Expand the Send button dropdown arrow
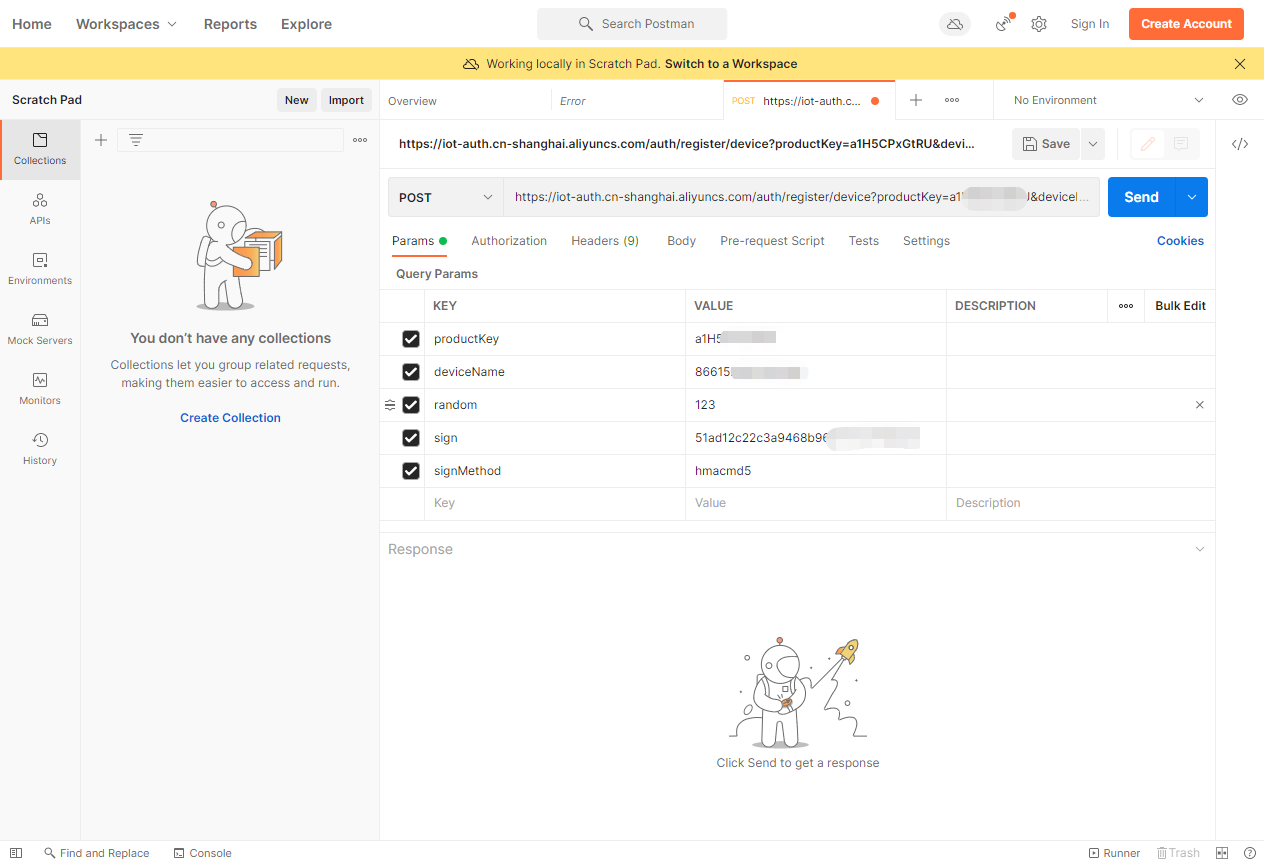The width and height of the screenshot is (1264, 865). 1192,197
